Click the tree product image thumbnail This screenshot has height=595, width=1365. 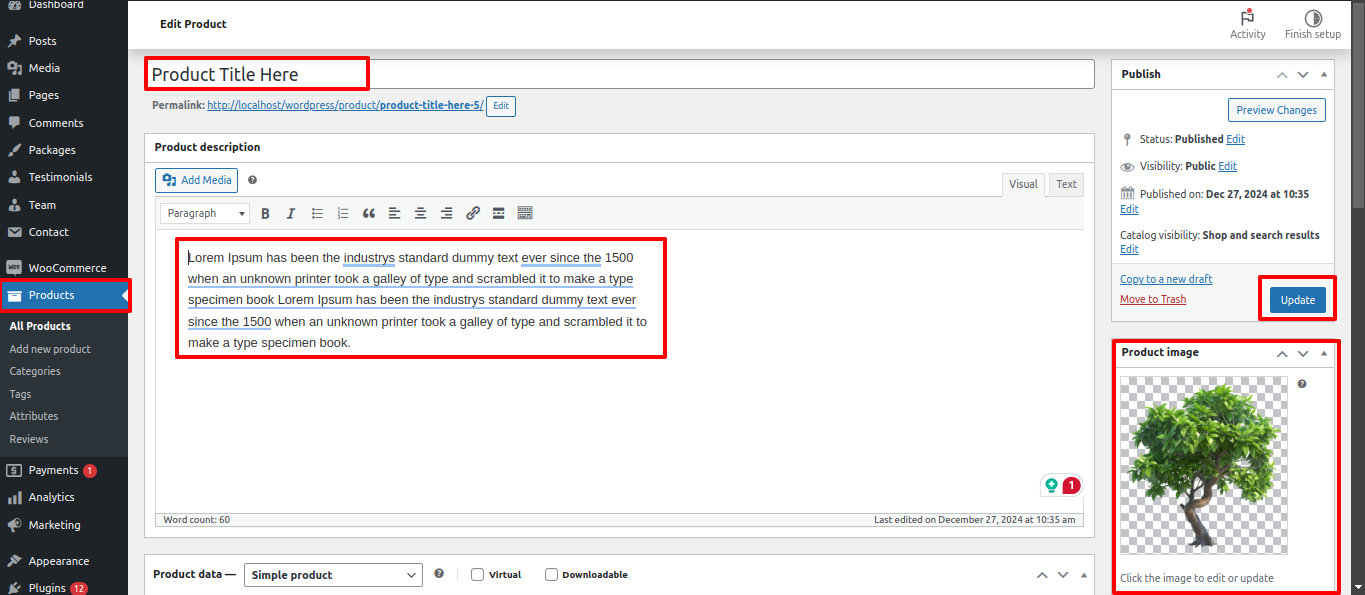click(x=1203, y=465)
